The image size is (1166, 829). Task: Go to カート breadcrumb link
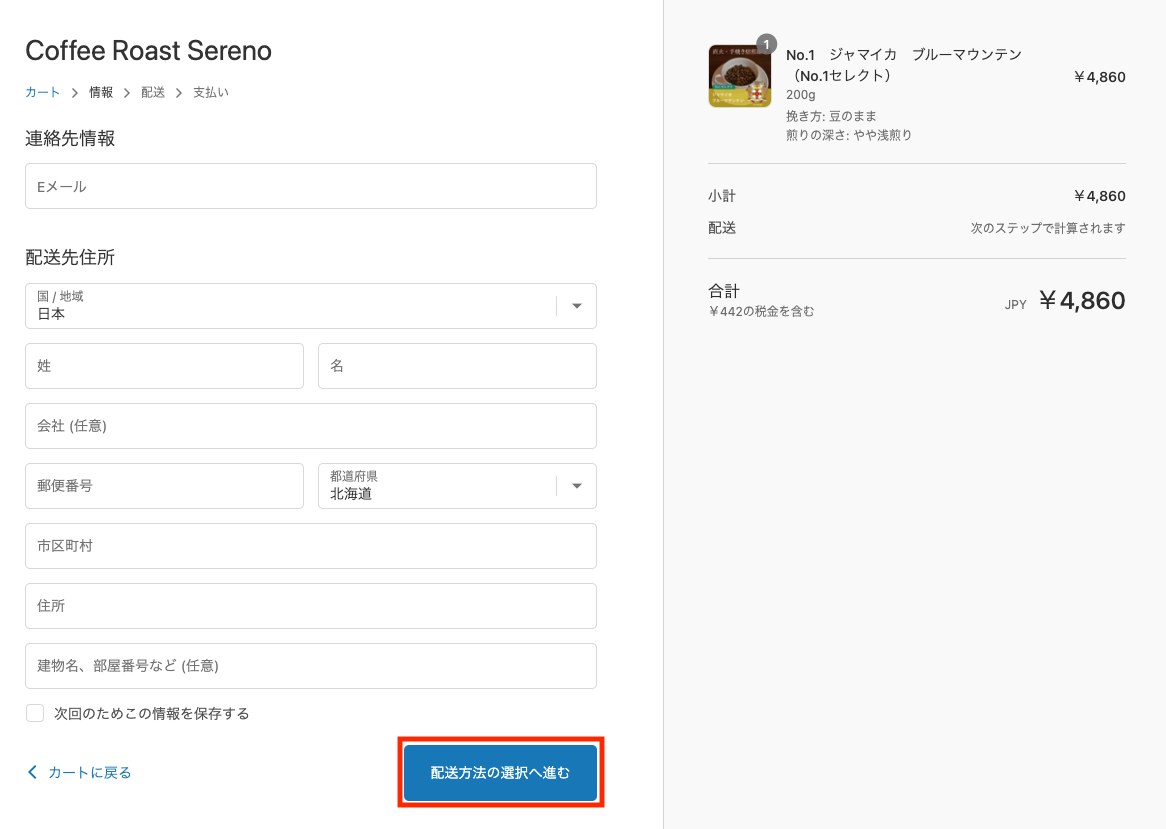43,92
